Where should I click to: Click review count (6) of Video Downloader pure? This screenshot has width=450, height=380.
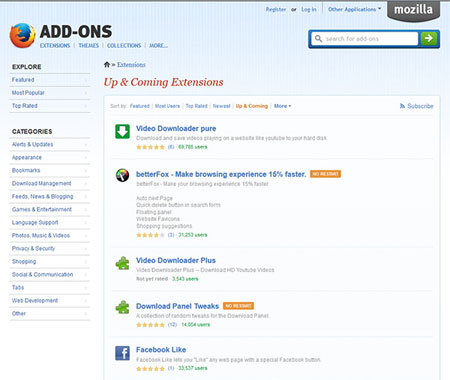point(171,147)
